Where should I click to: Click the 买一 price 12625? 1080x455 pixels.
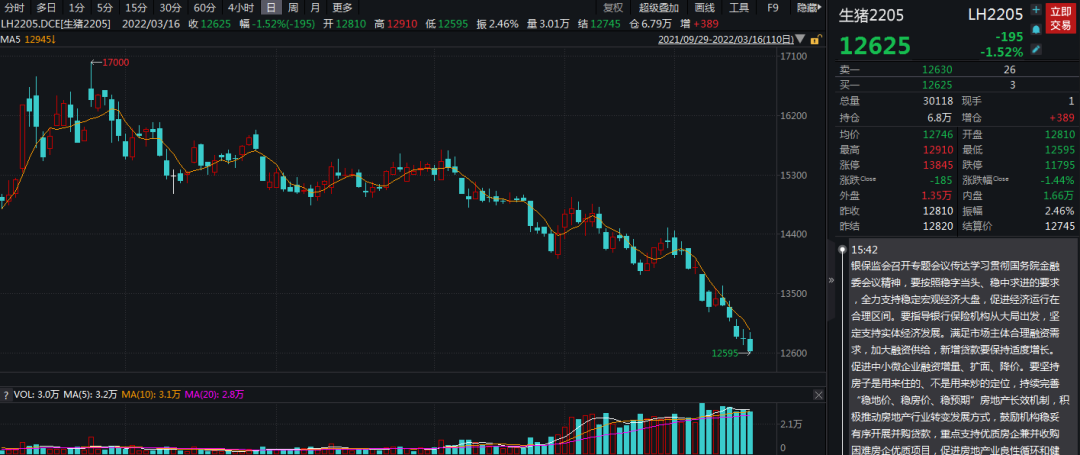[937, 85]
